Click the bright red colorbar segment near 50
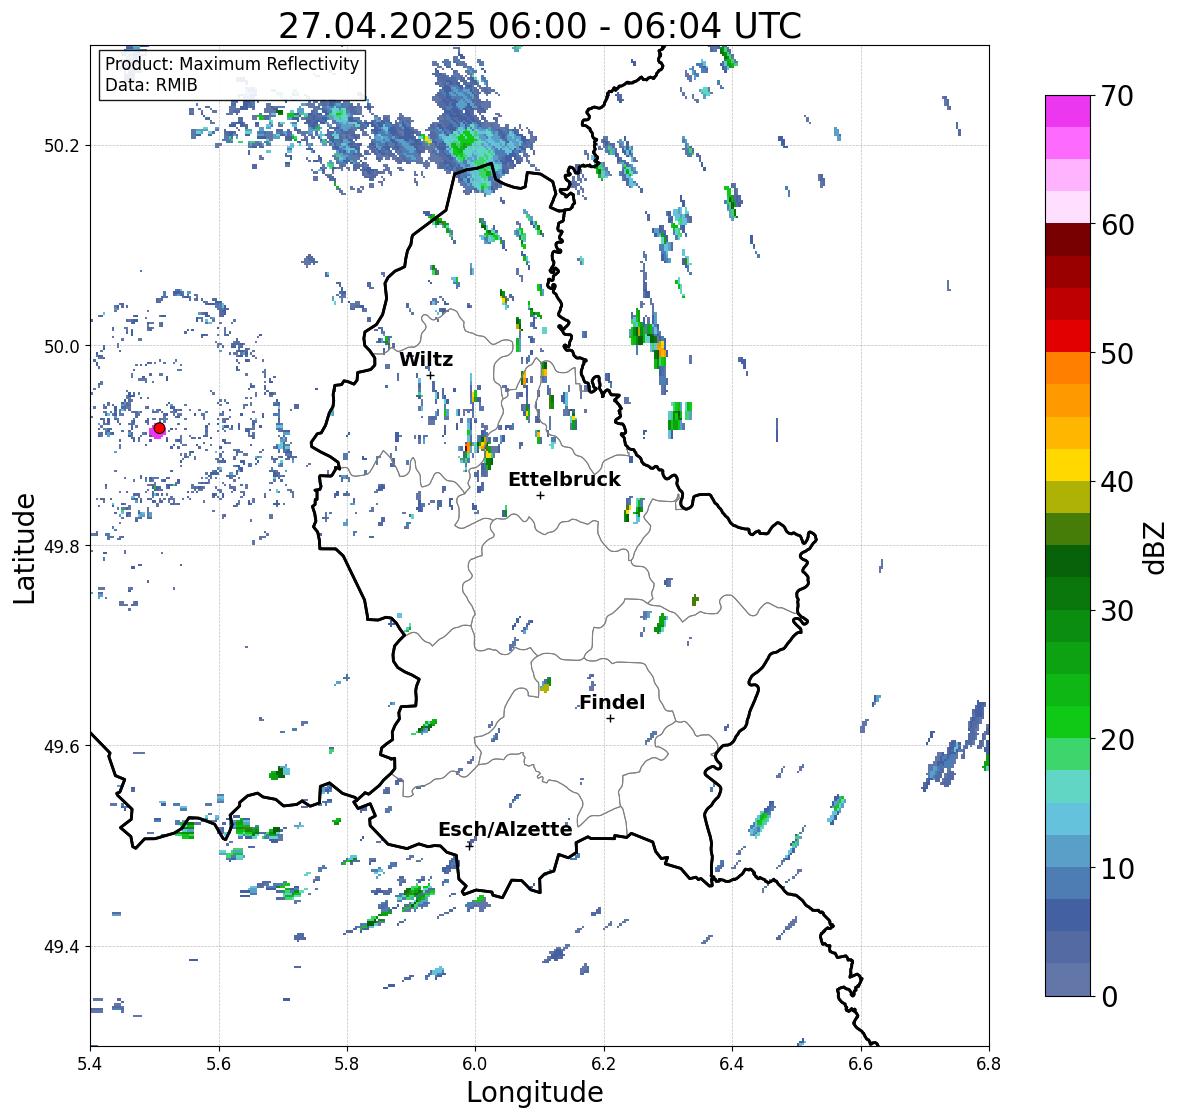The height and width of the screenshot is (1117, 1179). coord(1068,336)
